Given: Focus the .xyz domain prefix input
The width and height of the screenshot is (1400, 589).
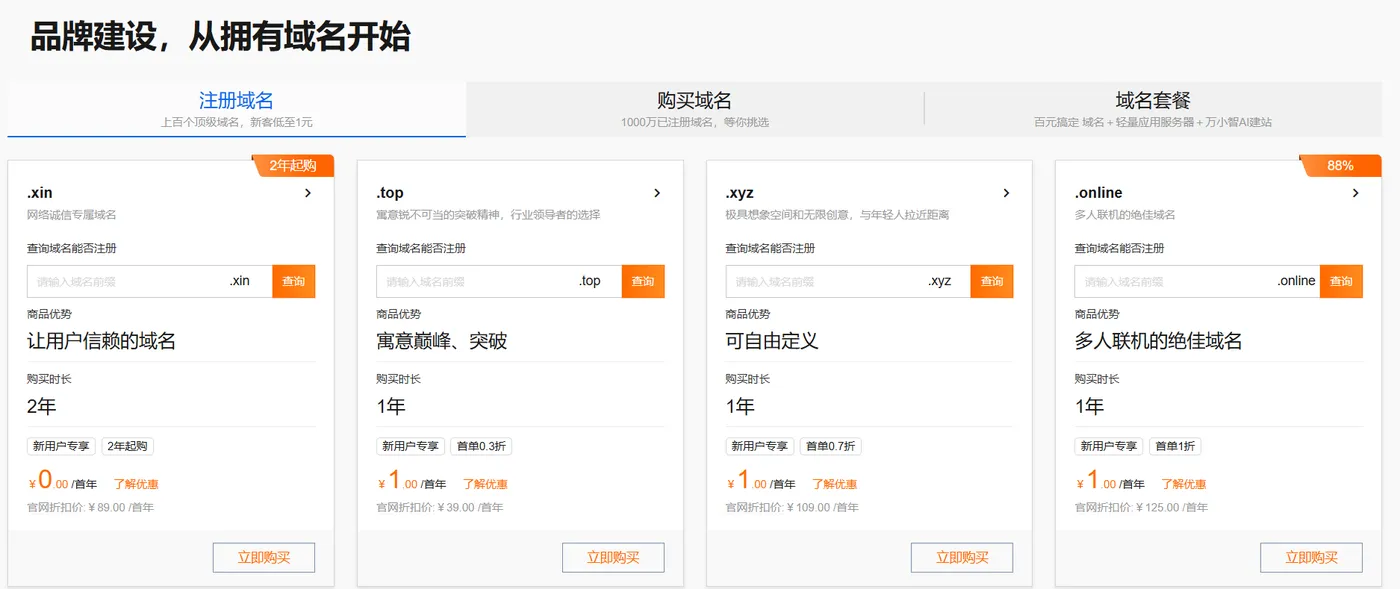Looking at the screenshot, I should pyautogui.click(x=848, y=281).
